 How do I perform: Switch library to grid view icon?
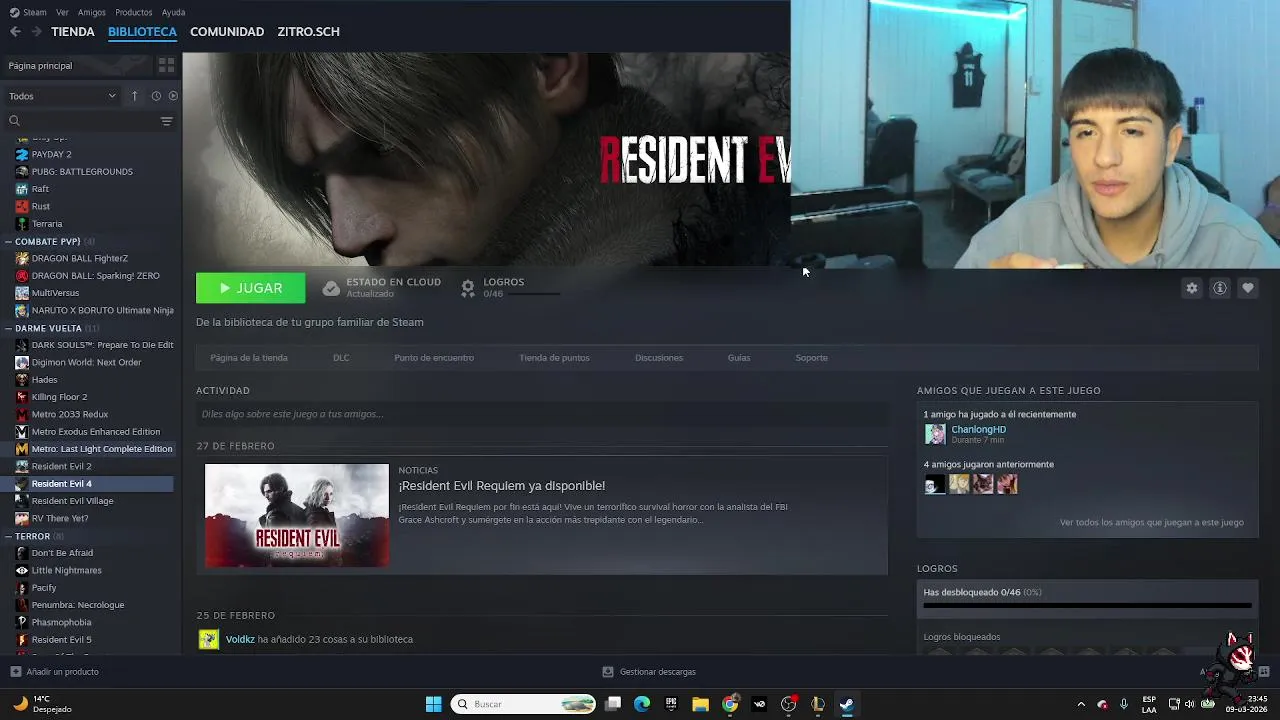[x=166, y=65]
